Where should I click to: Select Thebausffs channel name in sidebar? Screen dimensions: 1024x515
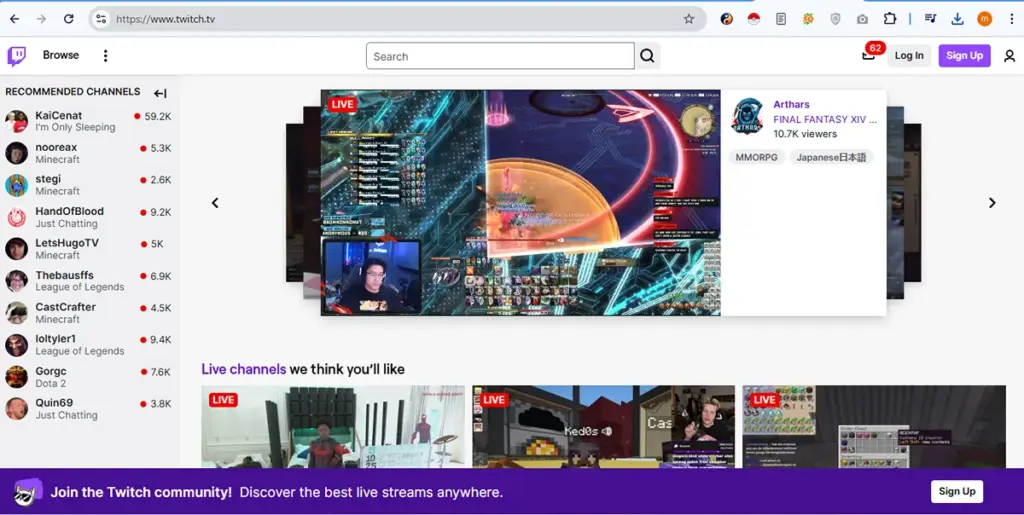(x=65, y=275)
